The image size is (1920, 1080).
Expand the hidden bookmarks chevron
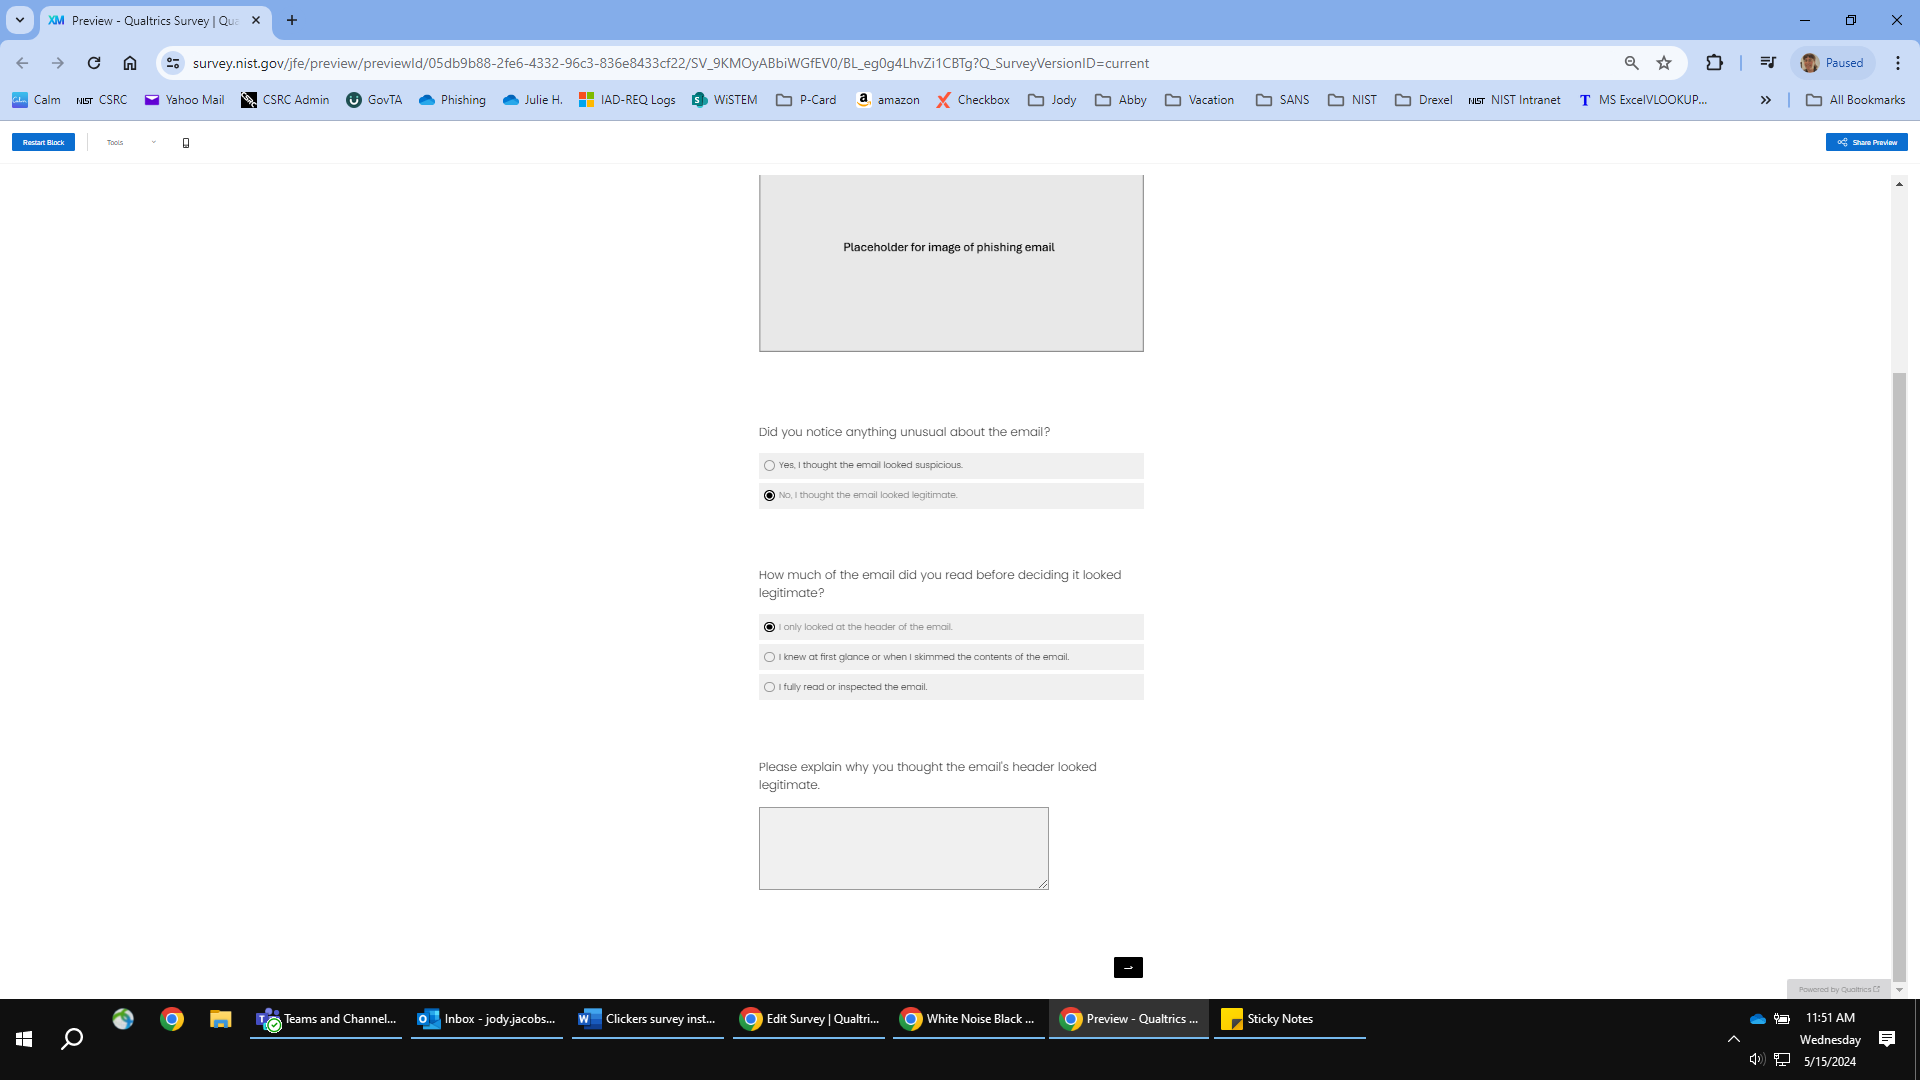click(1766, 100)
